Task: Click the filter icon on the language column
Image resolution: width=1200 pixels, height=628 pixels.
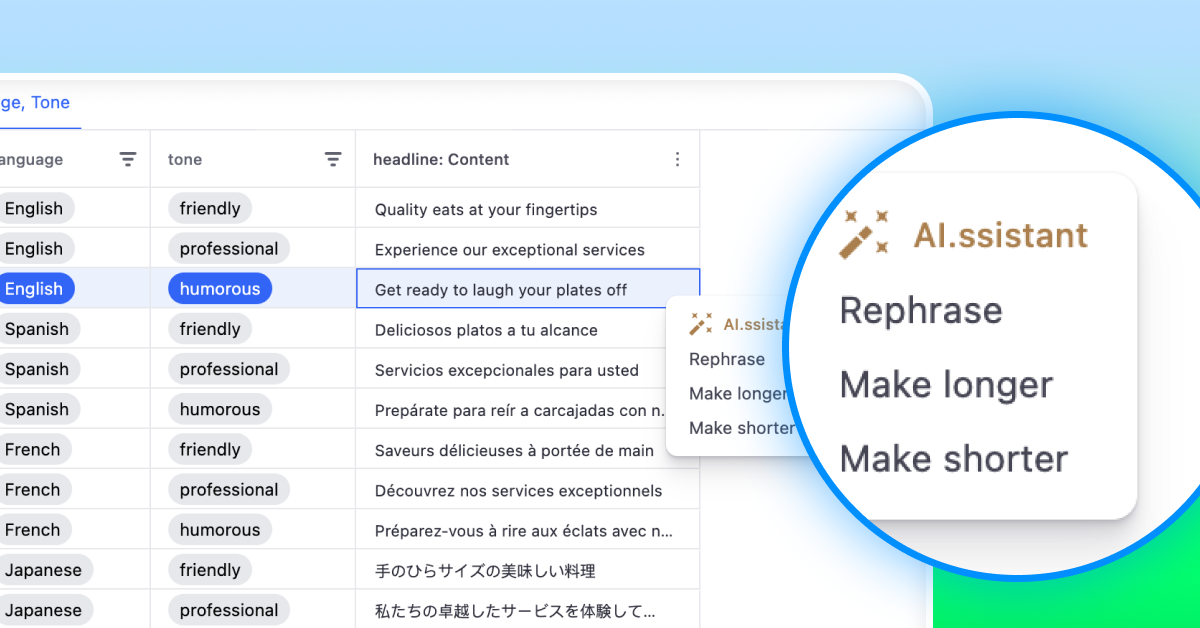Action: 127,159
